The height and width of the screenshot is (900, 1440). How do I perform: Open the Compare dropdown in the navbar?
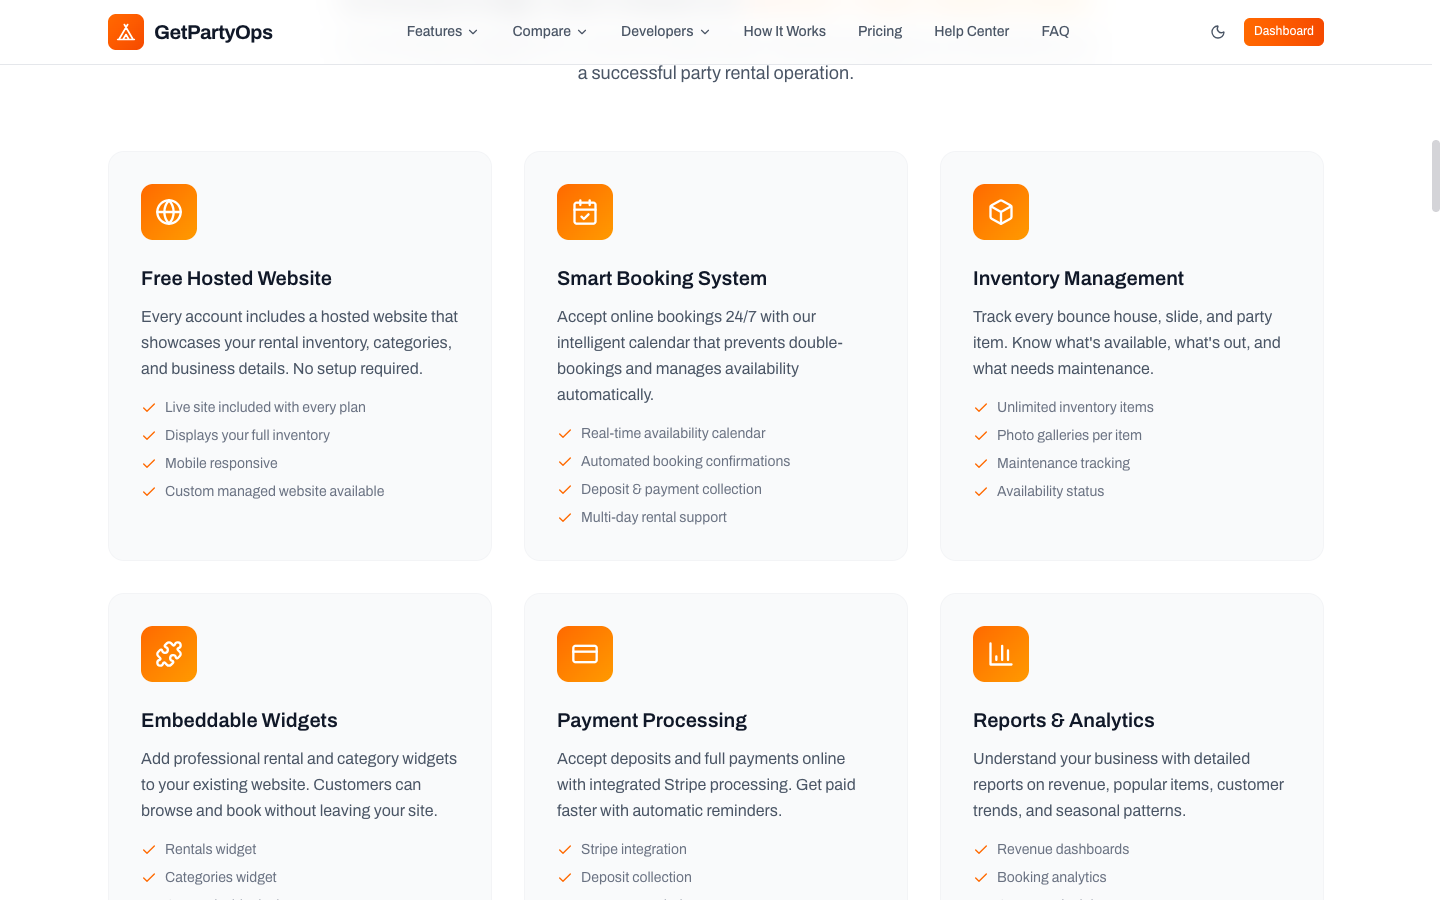point(550,32)
